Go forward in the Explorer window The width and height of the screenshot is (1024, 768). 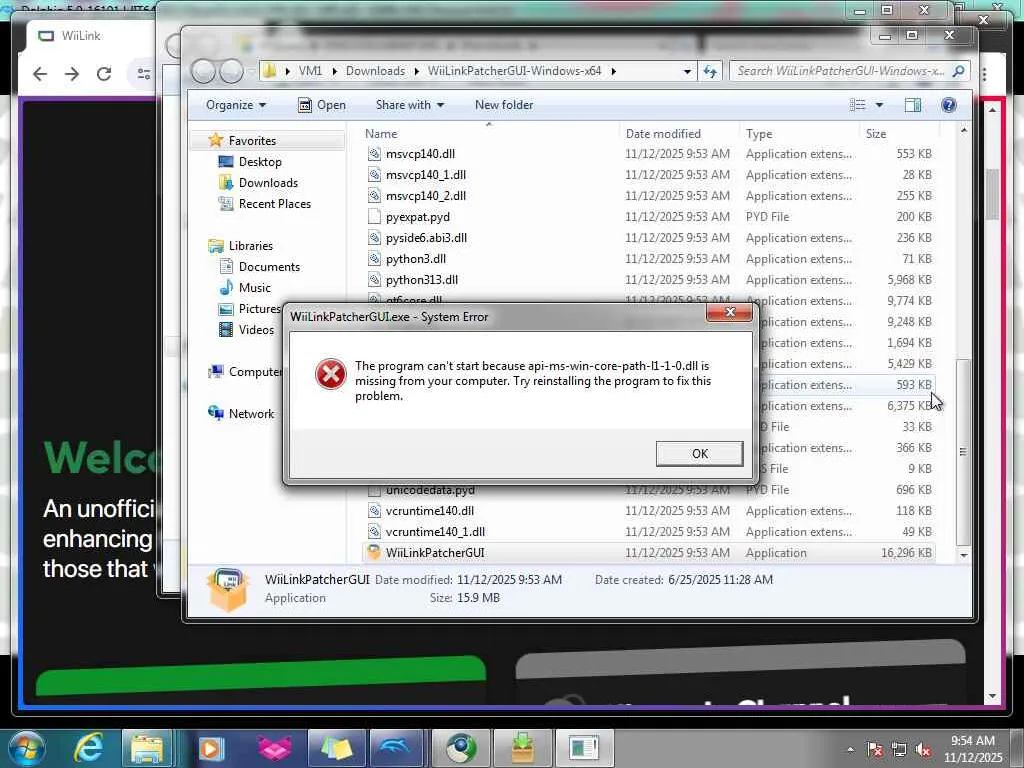(231, 71)
